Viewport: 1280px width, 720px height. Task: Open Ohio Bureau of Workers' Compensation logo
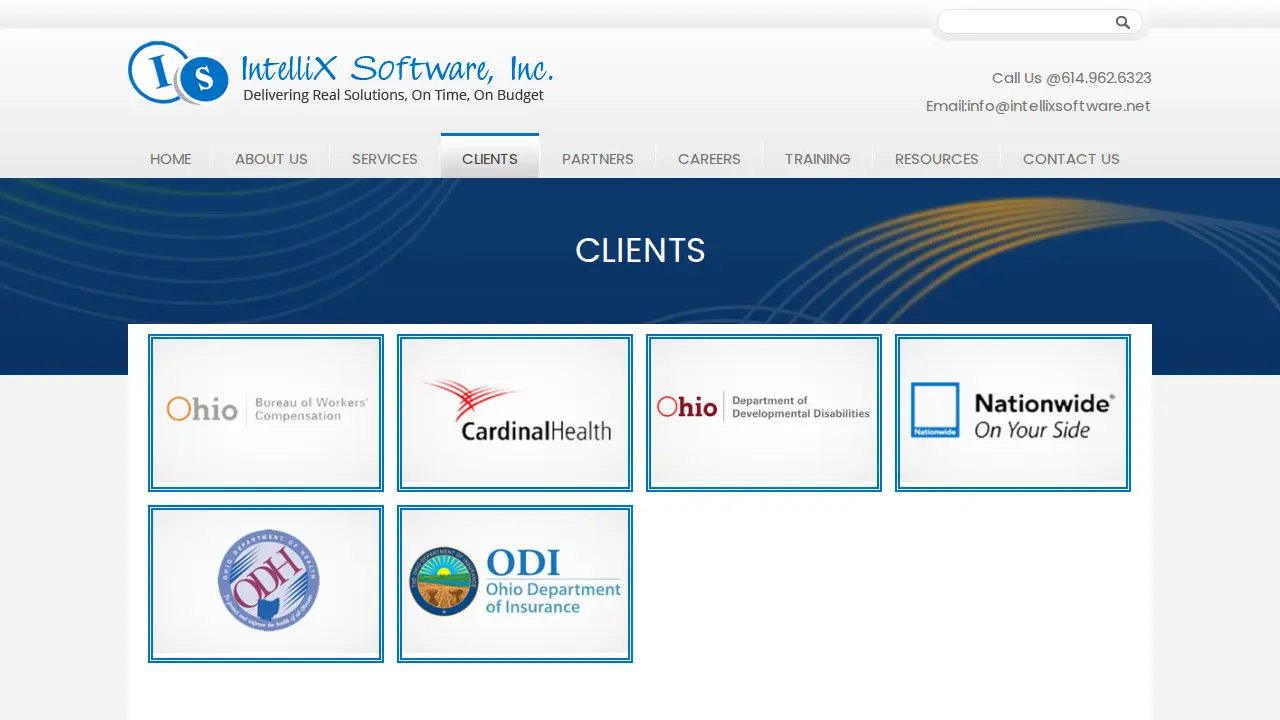(266, 413)
